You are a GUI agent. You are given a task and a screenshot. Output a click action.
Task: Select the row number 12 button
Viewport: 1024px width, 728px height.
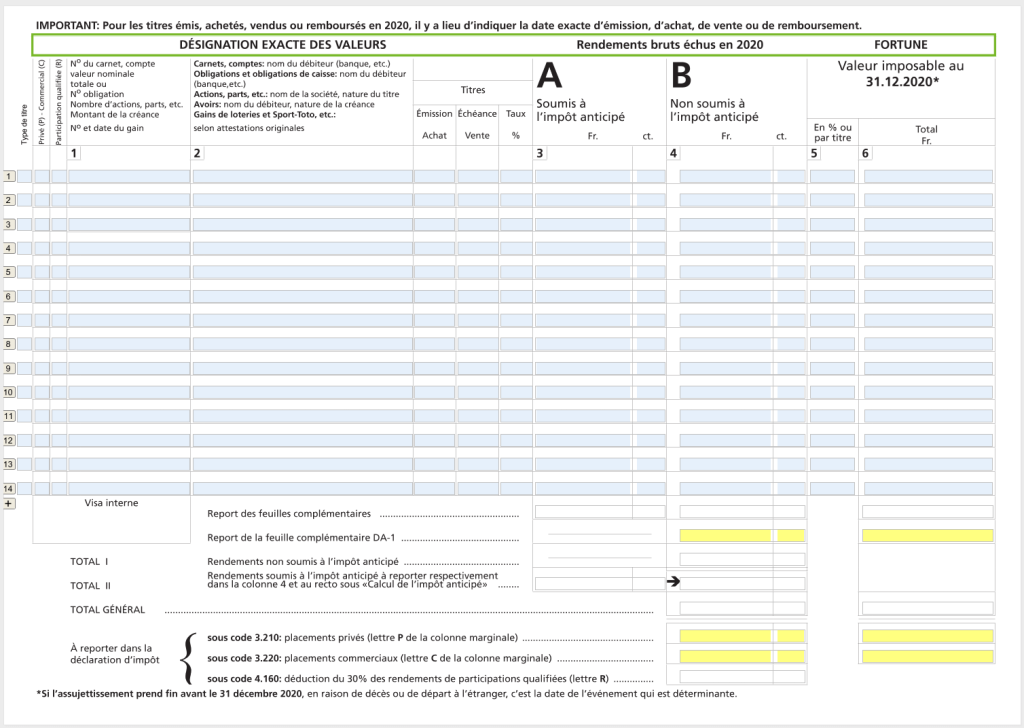point(9,440)
